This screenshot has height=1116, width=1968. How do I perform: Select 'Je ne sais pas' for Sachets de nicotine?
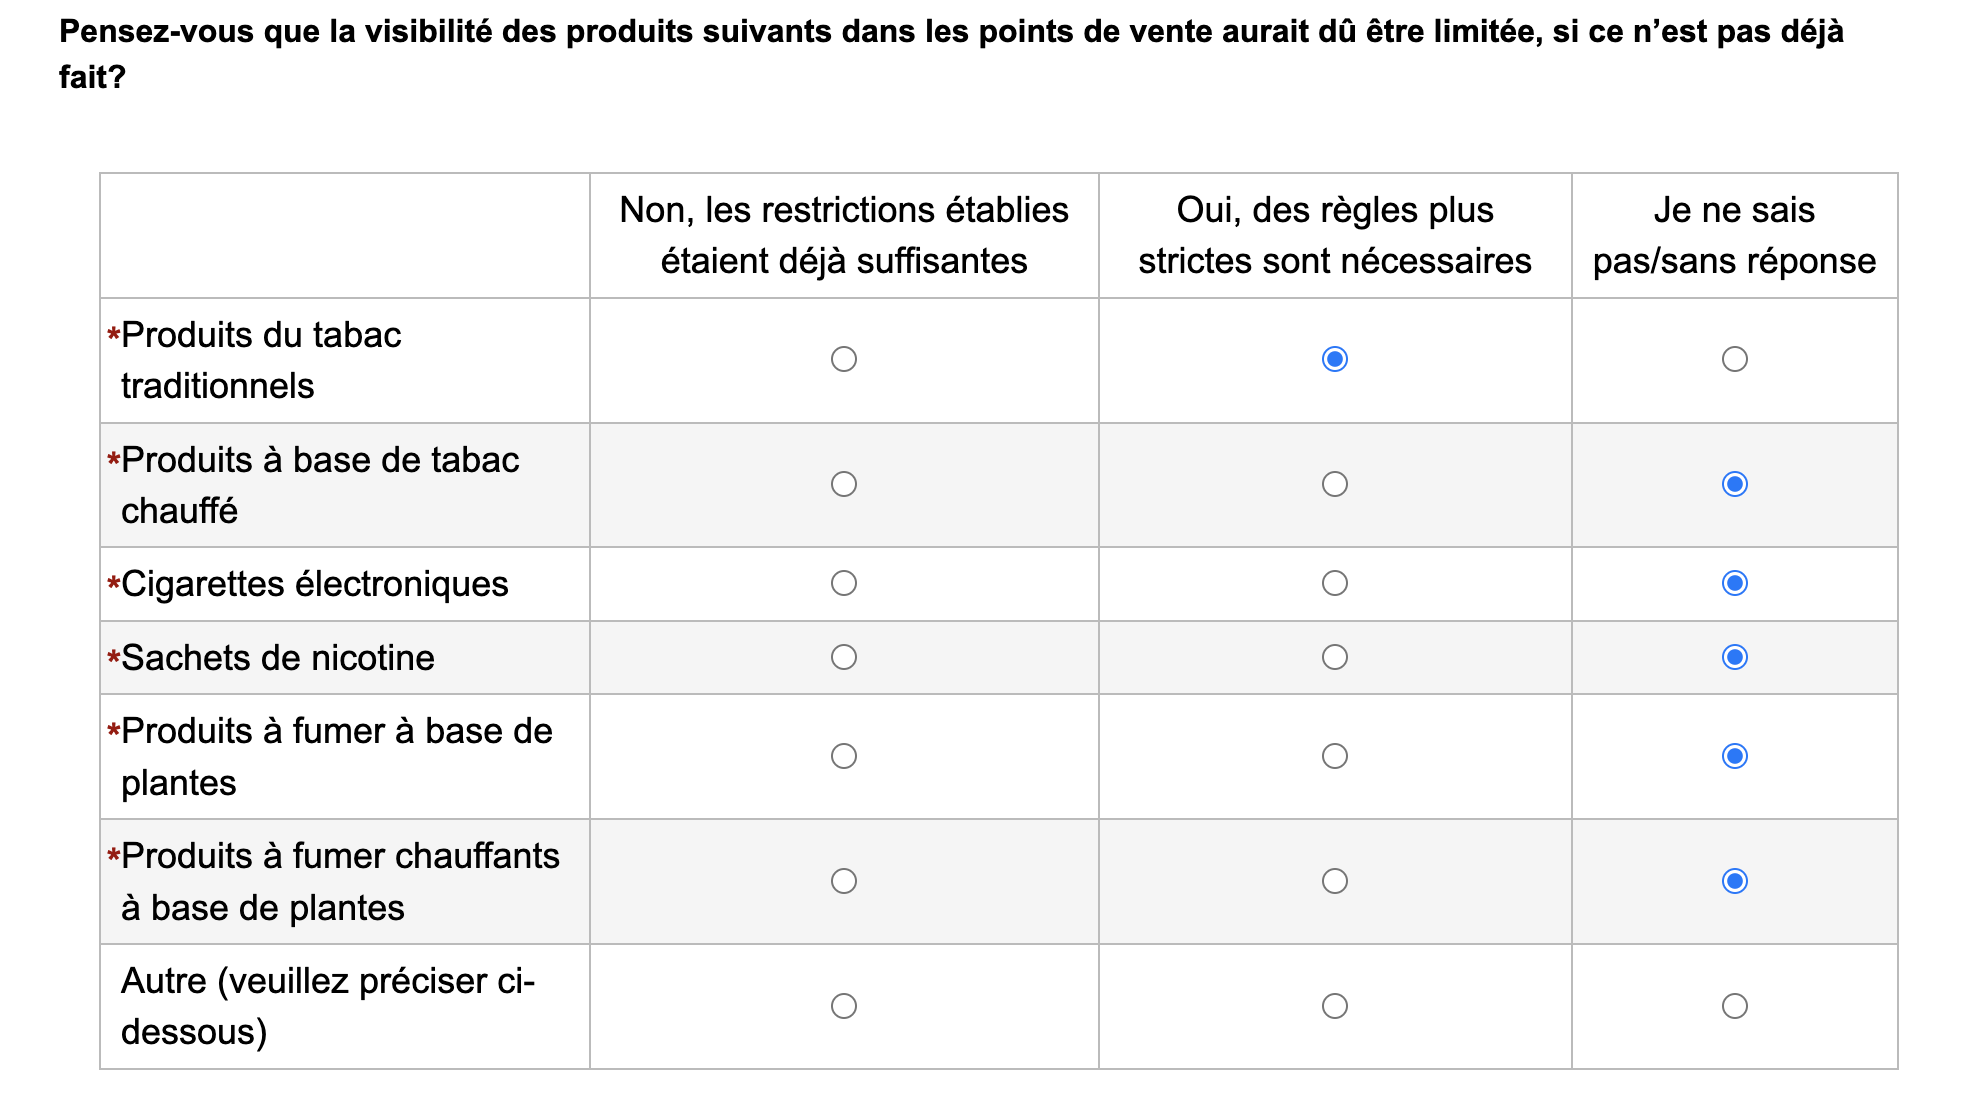1735,657
